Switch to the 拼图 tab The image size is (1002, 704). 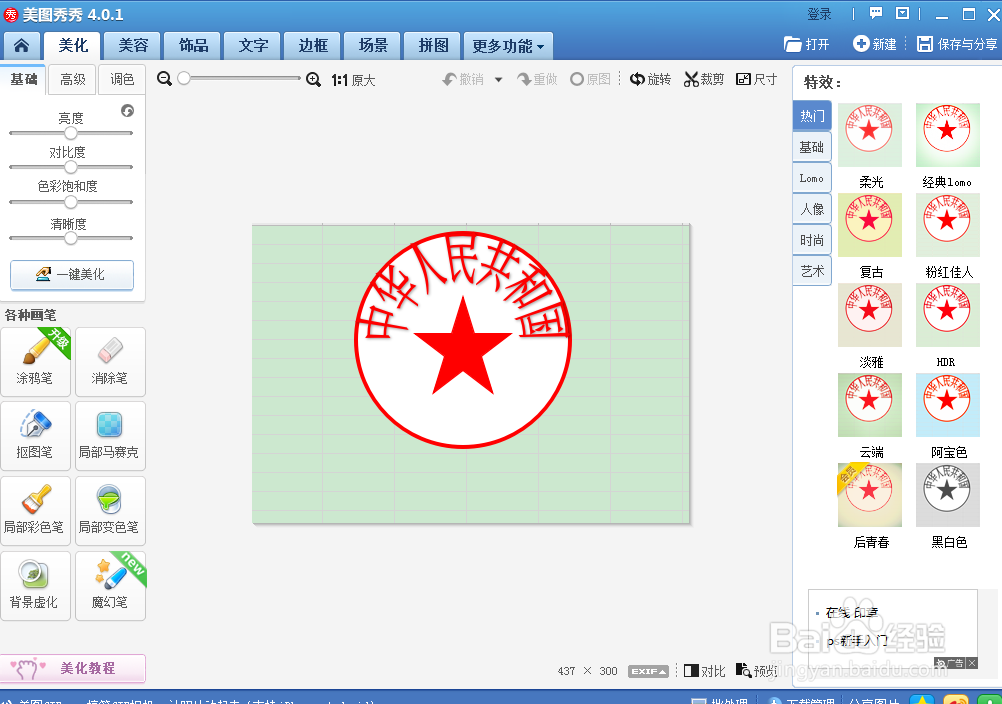[433, 45]
